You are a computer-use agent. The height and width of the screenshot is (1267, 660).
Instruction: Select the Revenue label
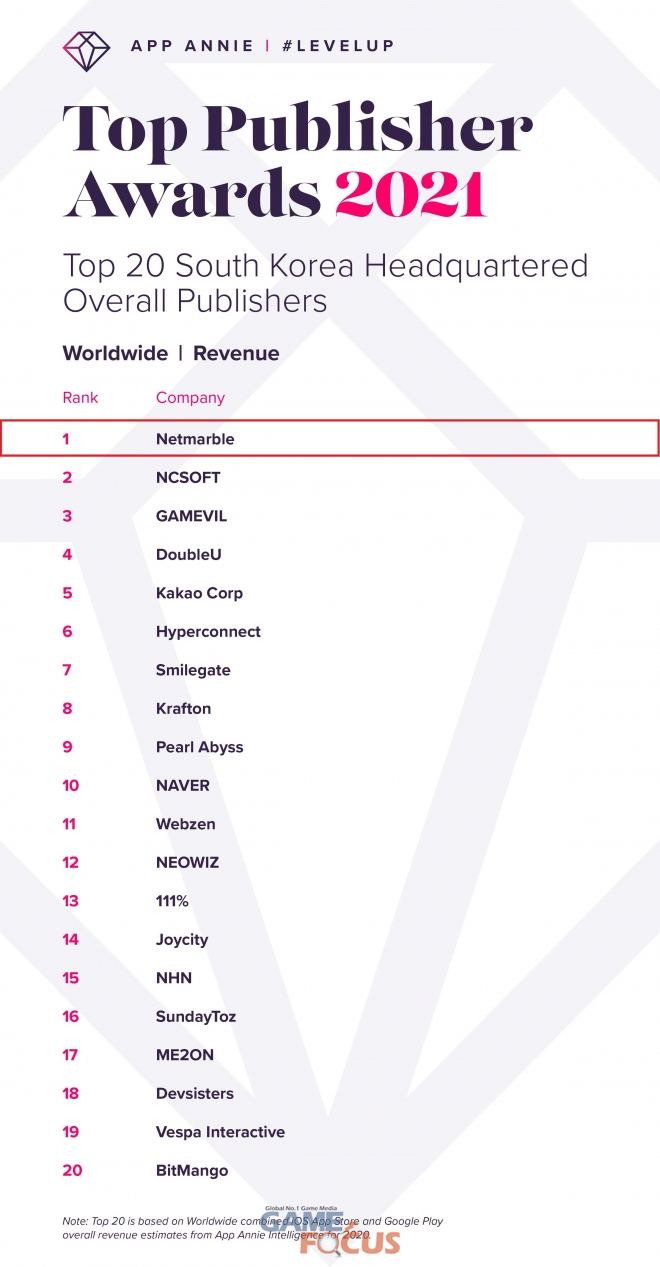(236, 353)
